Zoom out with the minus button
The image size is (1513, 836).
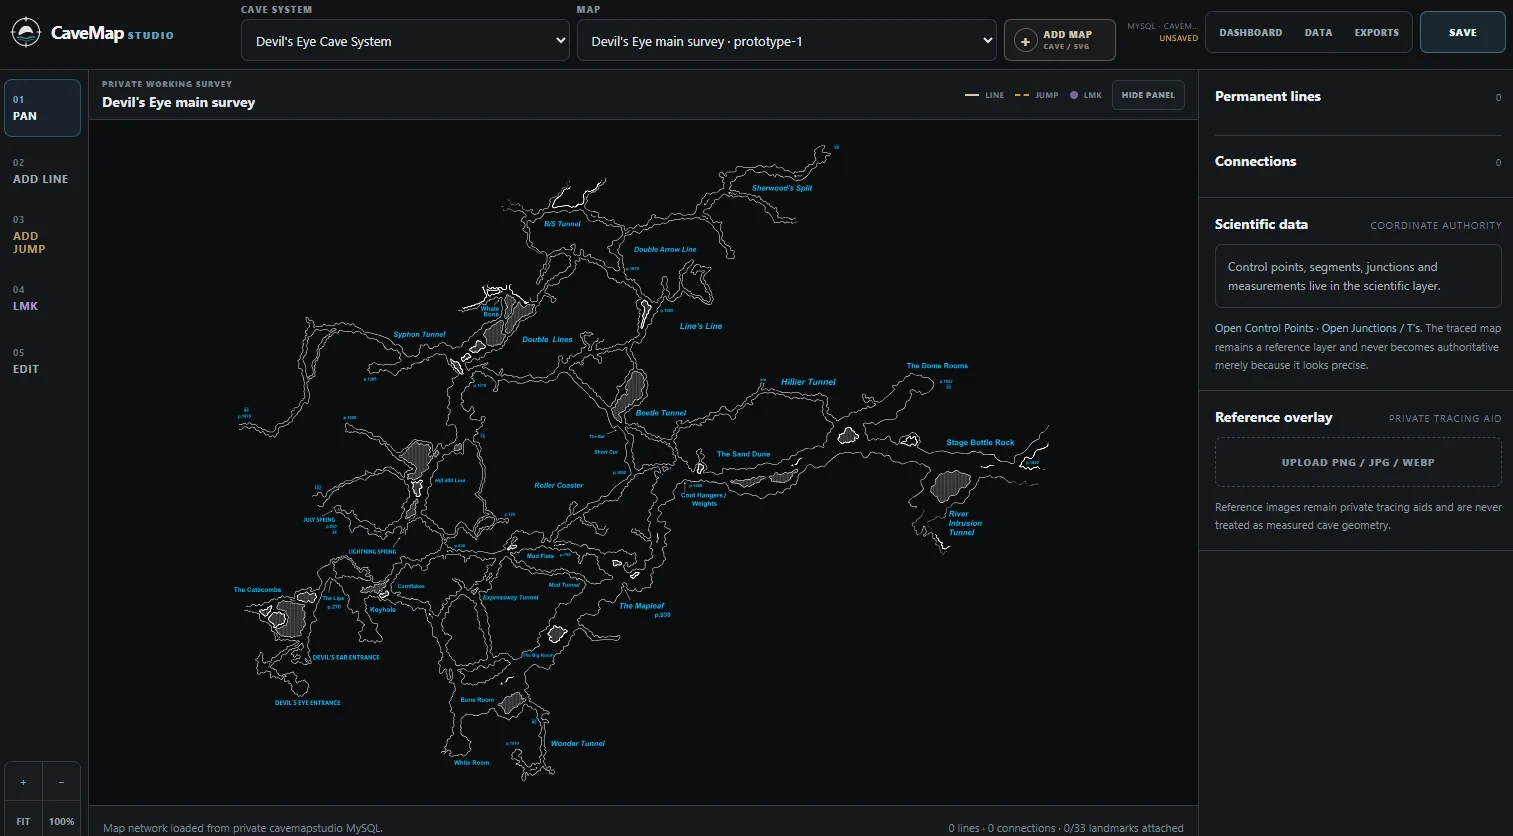click(61, 782)
